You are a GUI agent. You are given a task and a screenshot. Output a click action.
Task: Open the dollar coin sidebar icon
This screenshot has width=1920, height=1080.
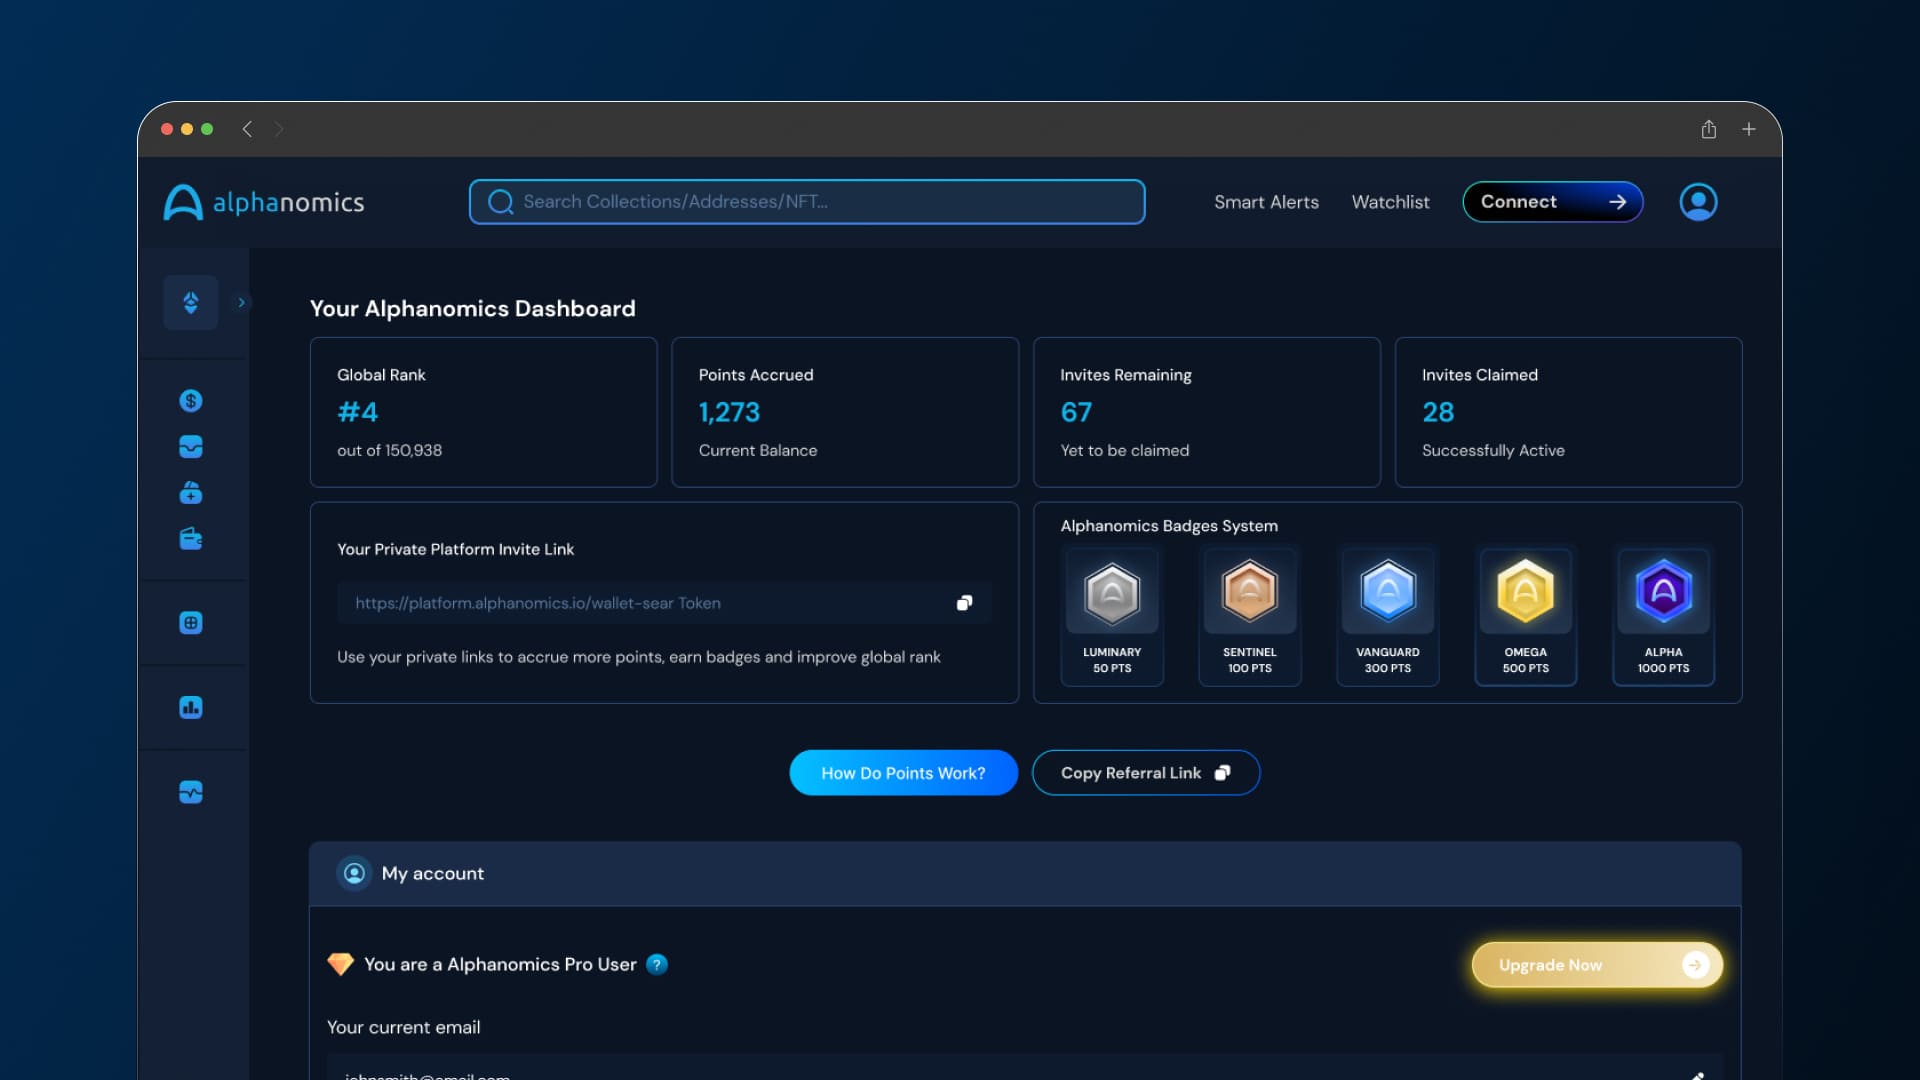pos(191,401)
